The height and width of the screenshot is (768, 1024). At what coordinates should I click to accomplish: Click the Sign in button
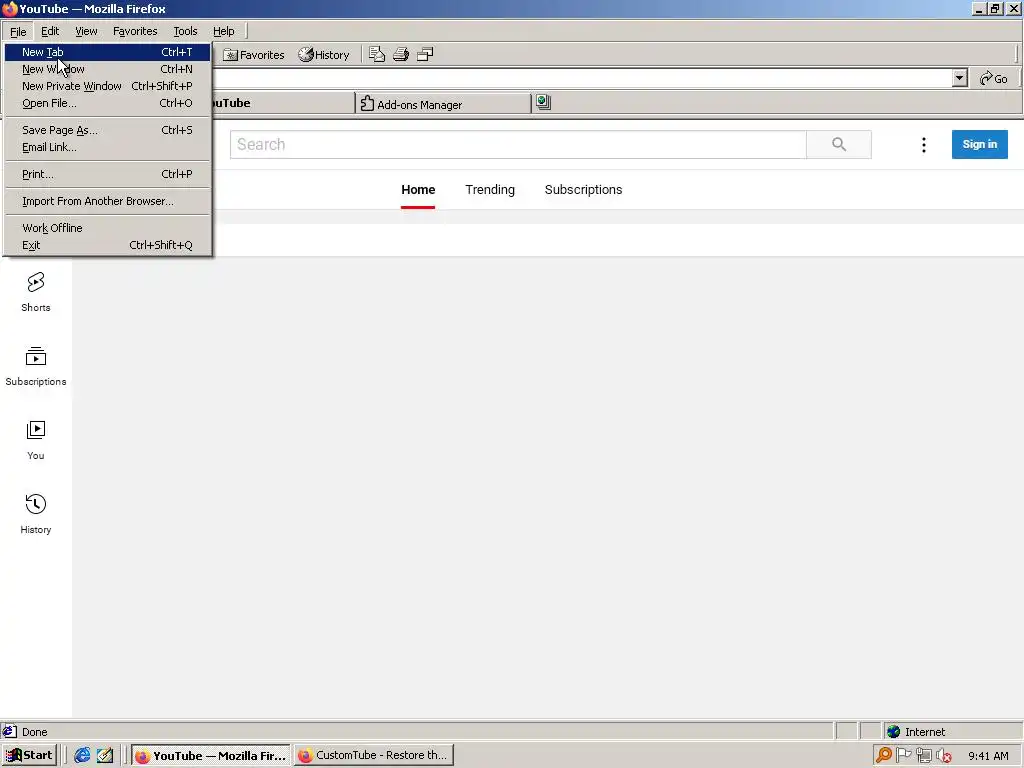979,144
